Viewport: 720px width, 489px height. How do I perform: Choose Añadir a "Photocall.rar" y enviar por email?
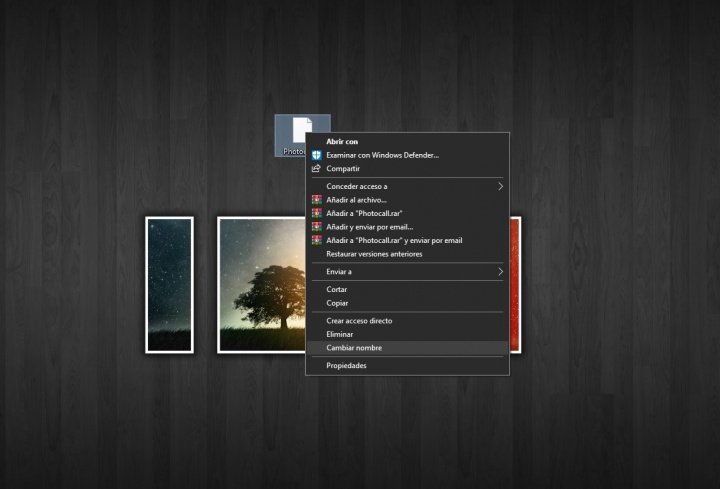pos(407,240)
